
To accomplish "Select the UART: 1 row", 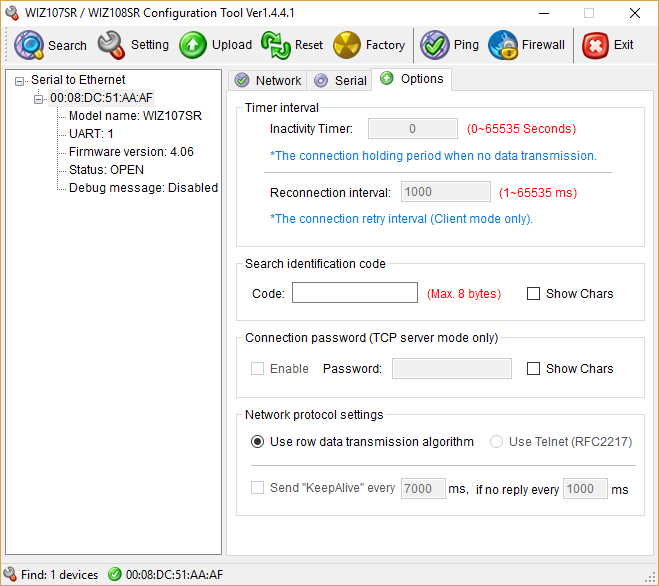I will pos(91,134).
